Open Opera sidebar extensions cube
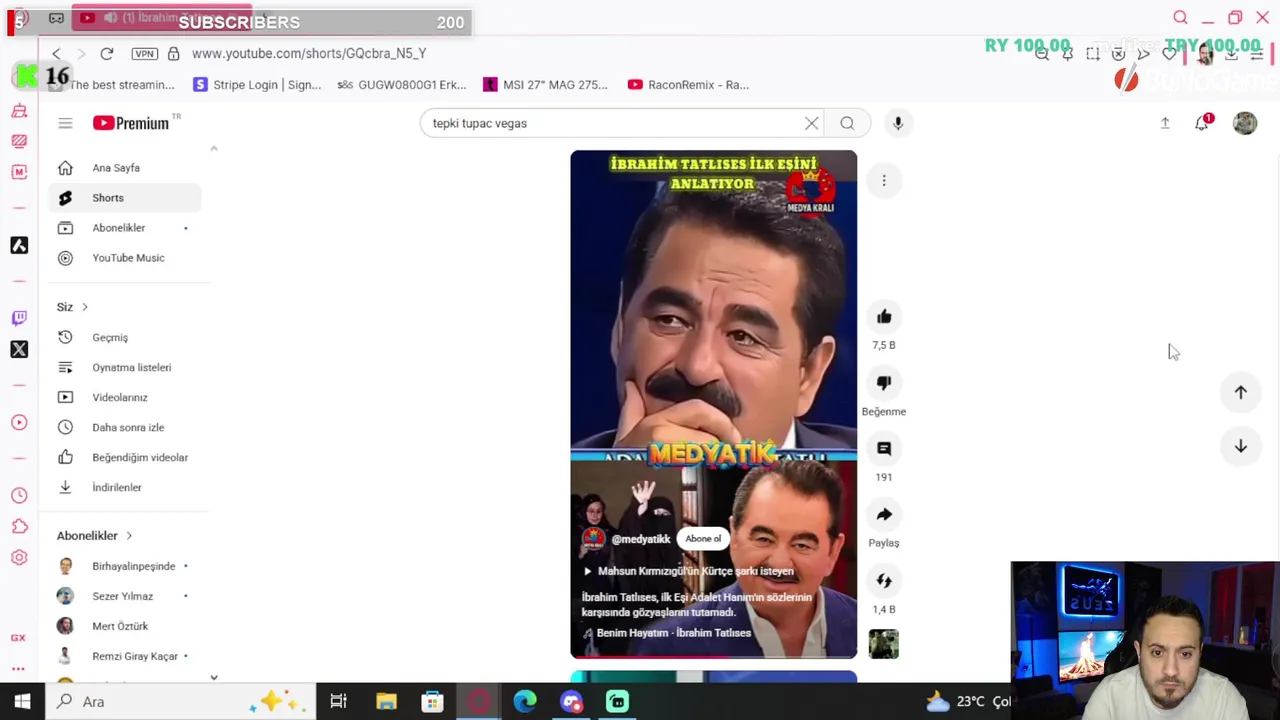Viewport: 1280px width, 720px height. coord(19,527)
